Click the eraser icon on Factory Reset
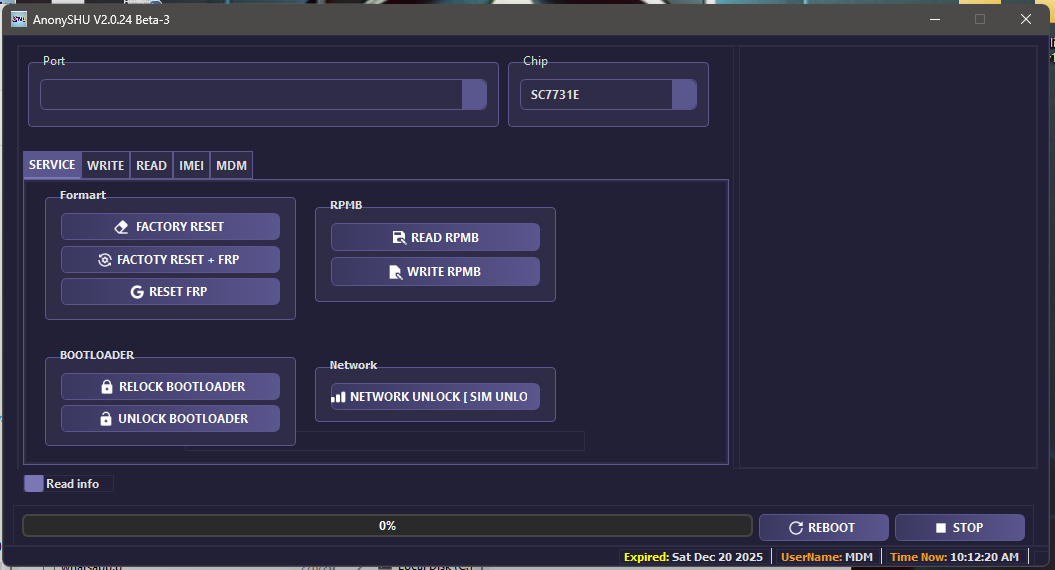The width and height of the screenshot is (1055, 570). tap(122, 227)
